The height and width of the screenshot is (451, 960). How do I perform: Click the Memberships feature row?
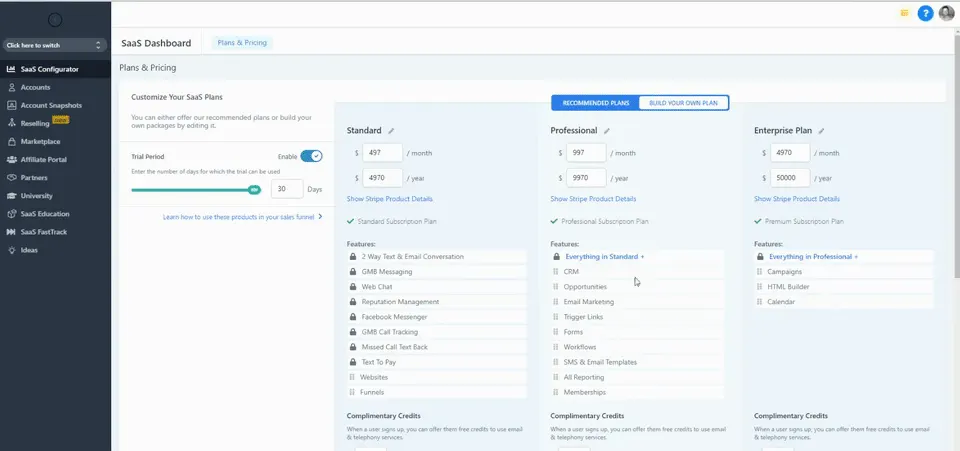point(637,392)
